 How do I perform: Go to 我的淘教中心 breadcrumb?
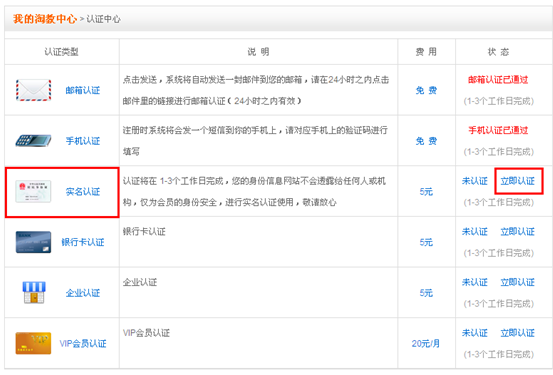(x=45, y=19)
